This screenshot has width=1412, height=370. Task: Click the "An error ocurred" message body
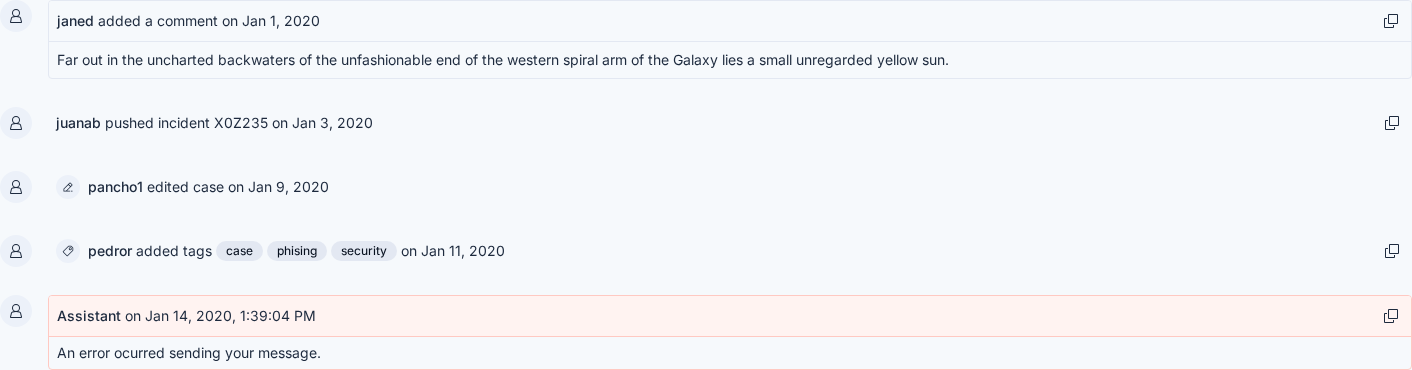189,353
